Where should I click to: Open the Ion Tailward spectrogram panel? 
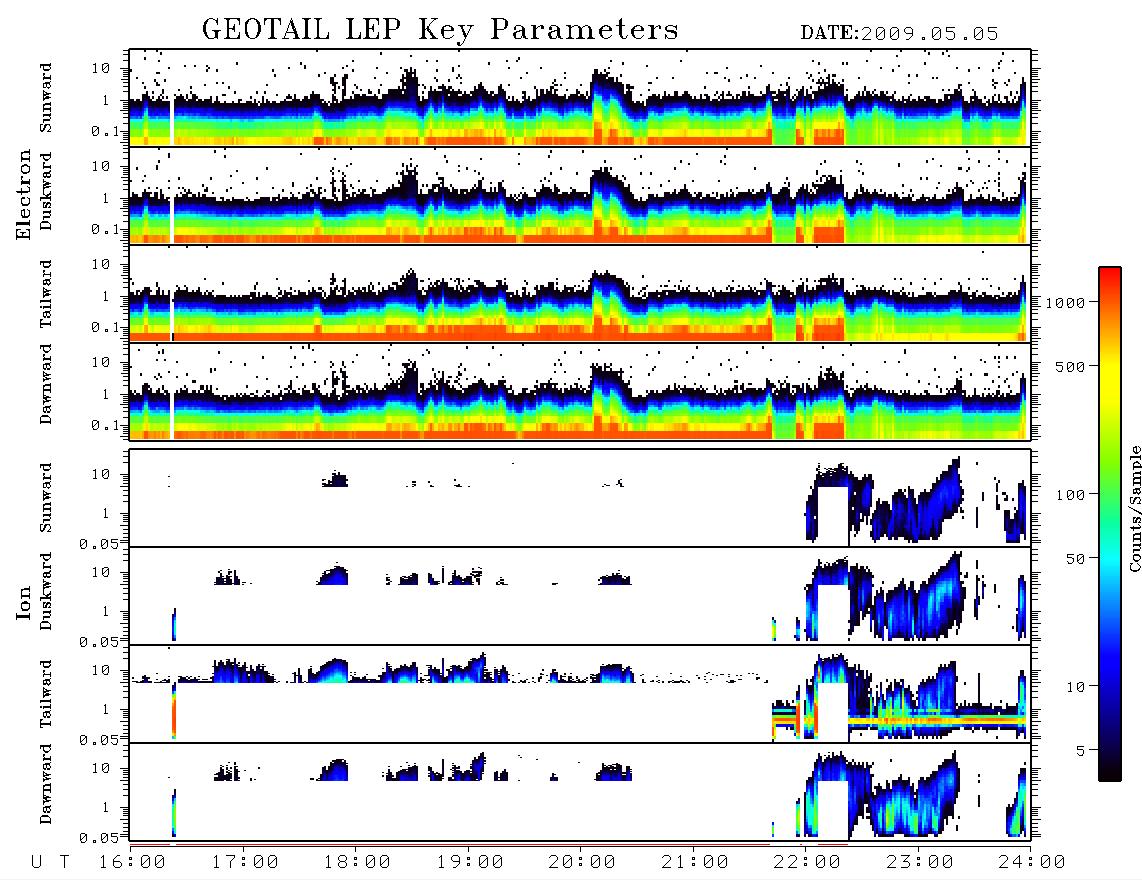point(580,694)
